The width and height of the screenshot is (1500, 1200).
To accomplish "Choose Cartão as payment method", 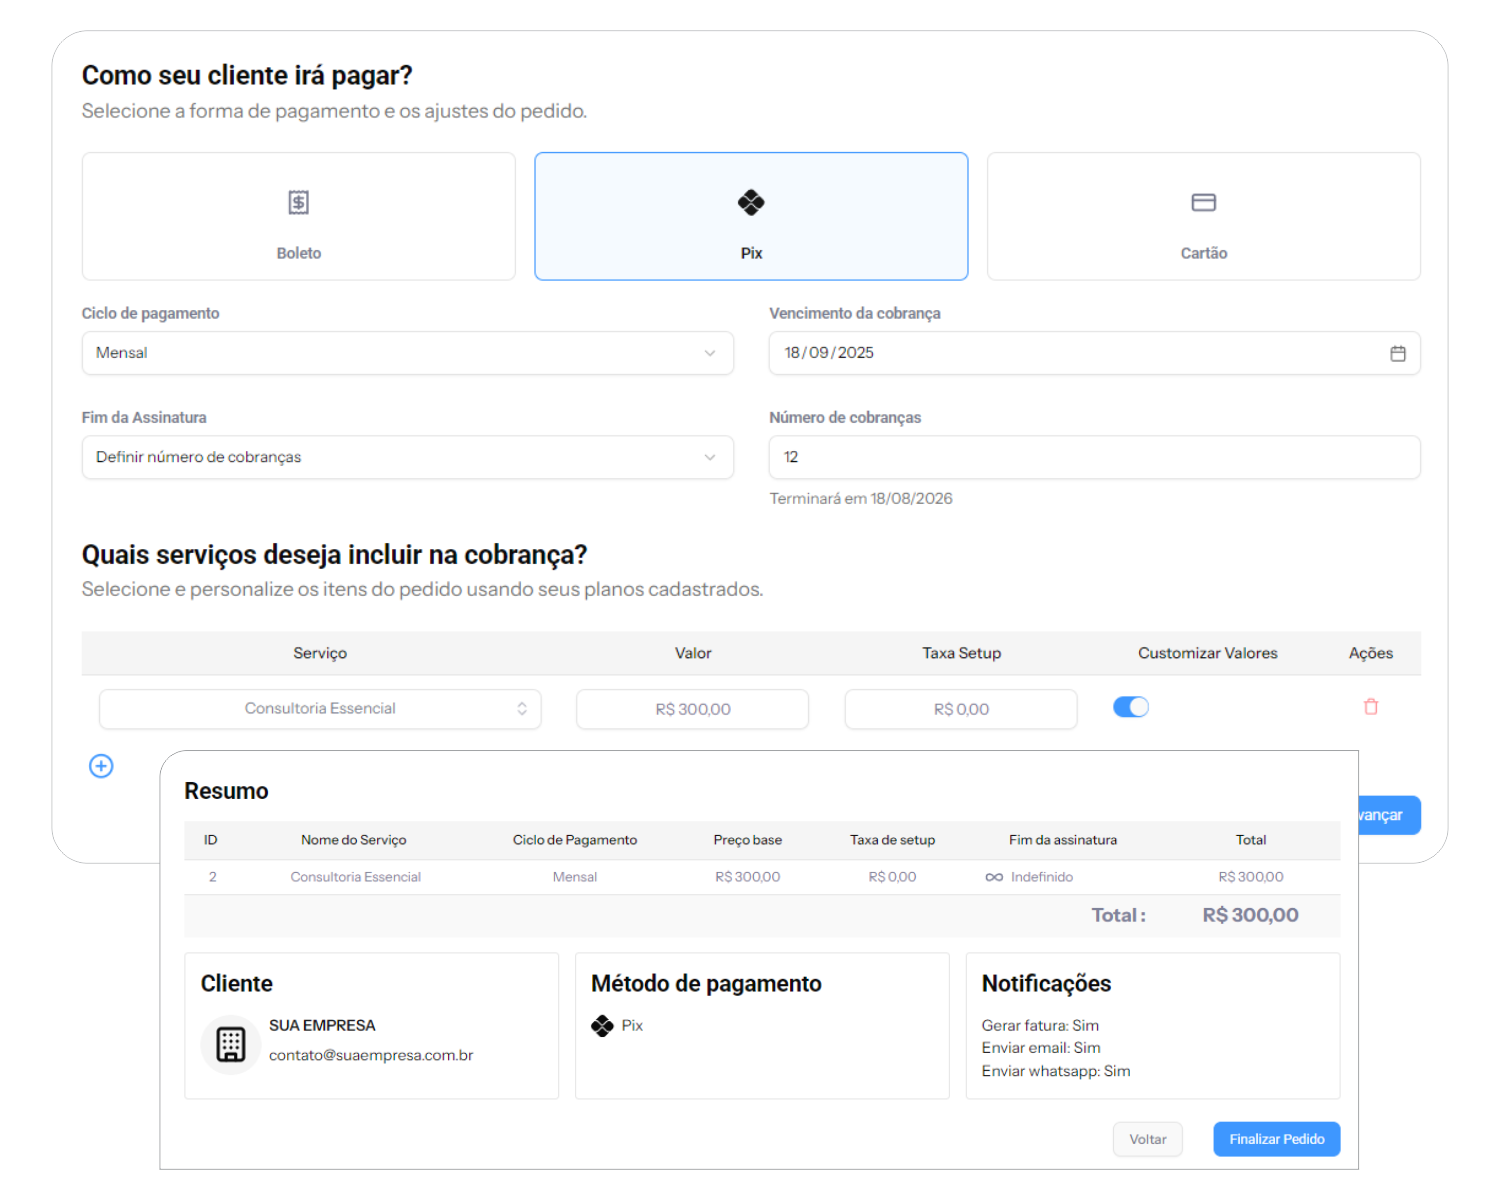I will click(x=1203, y=217).
